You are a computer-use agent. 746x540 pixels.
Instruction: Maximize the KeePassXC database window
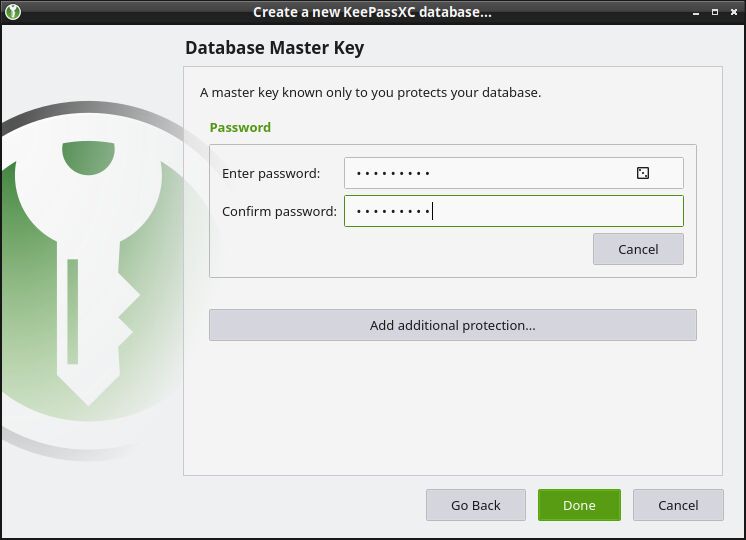[x=715, y=12]
